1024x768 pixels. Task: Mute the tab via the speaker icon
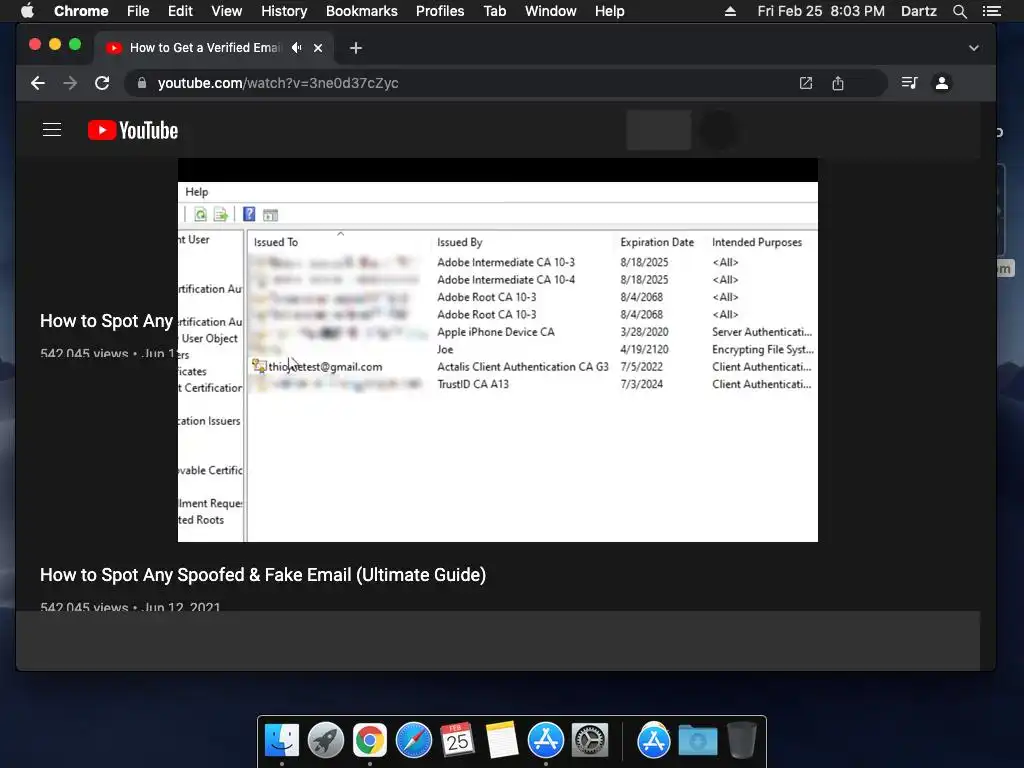[297, 48]
